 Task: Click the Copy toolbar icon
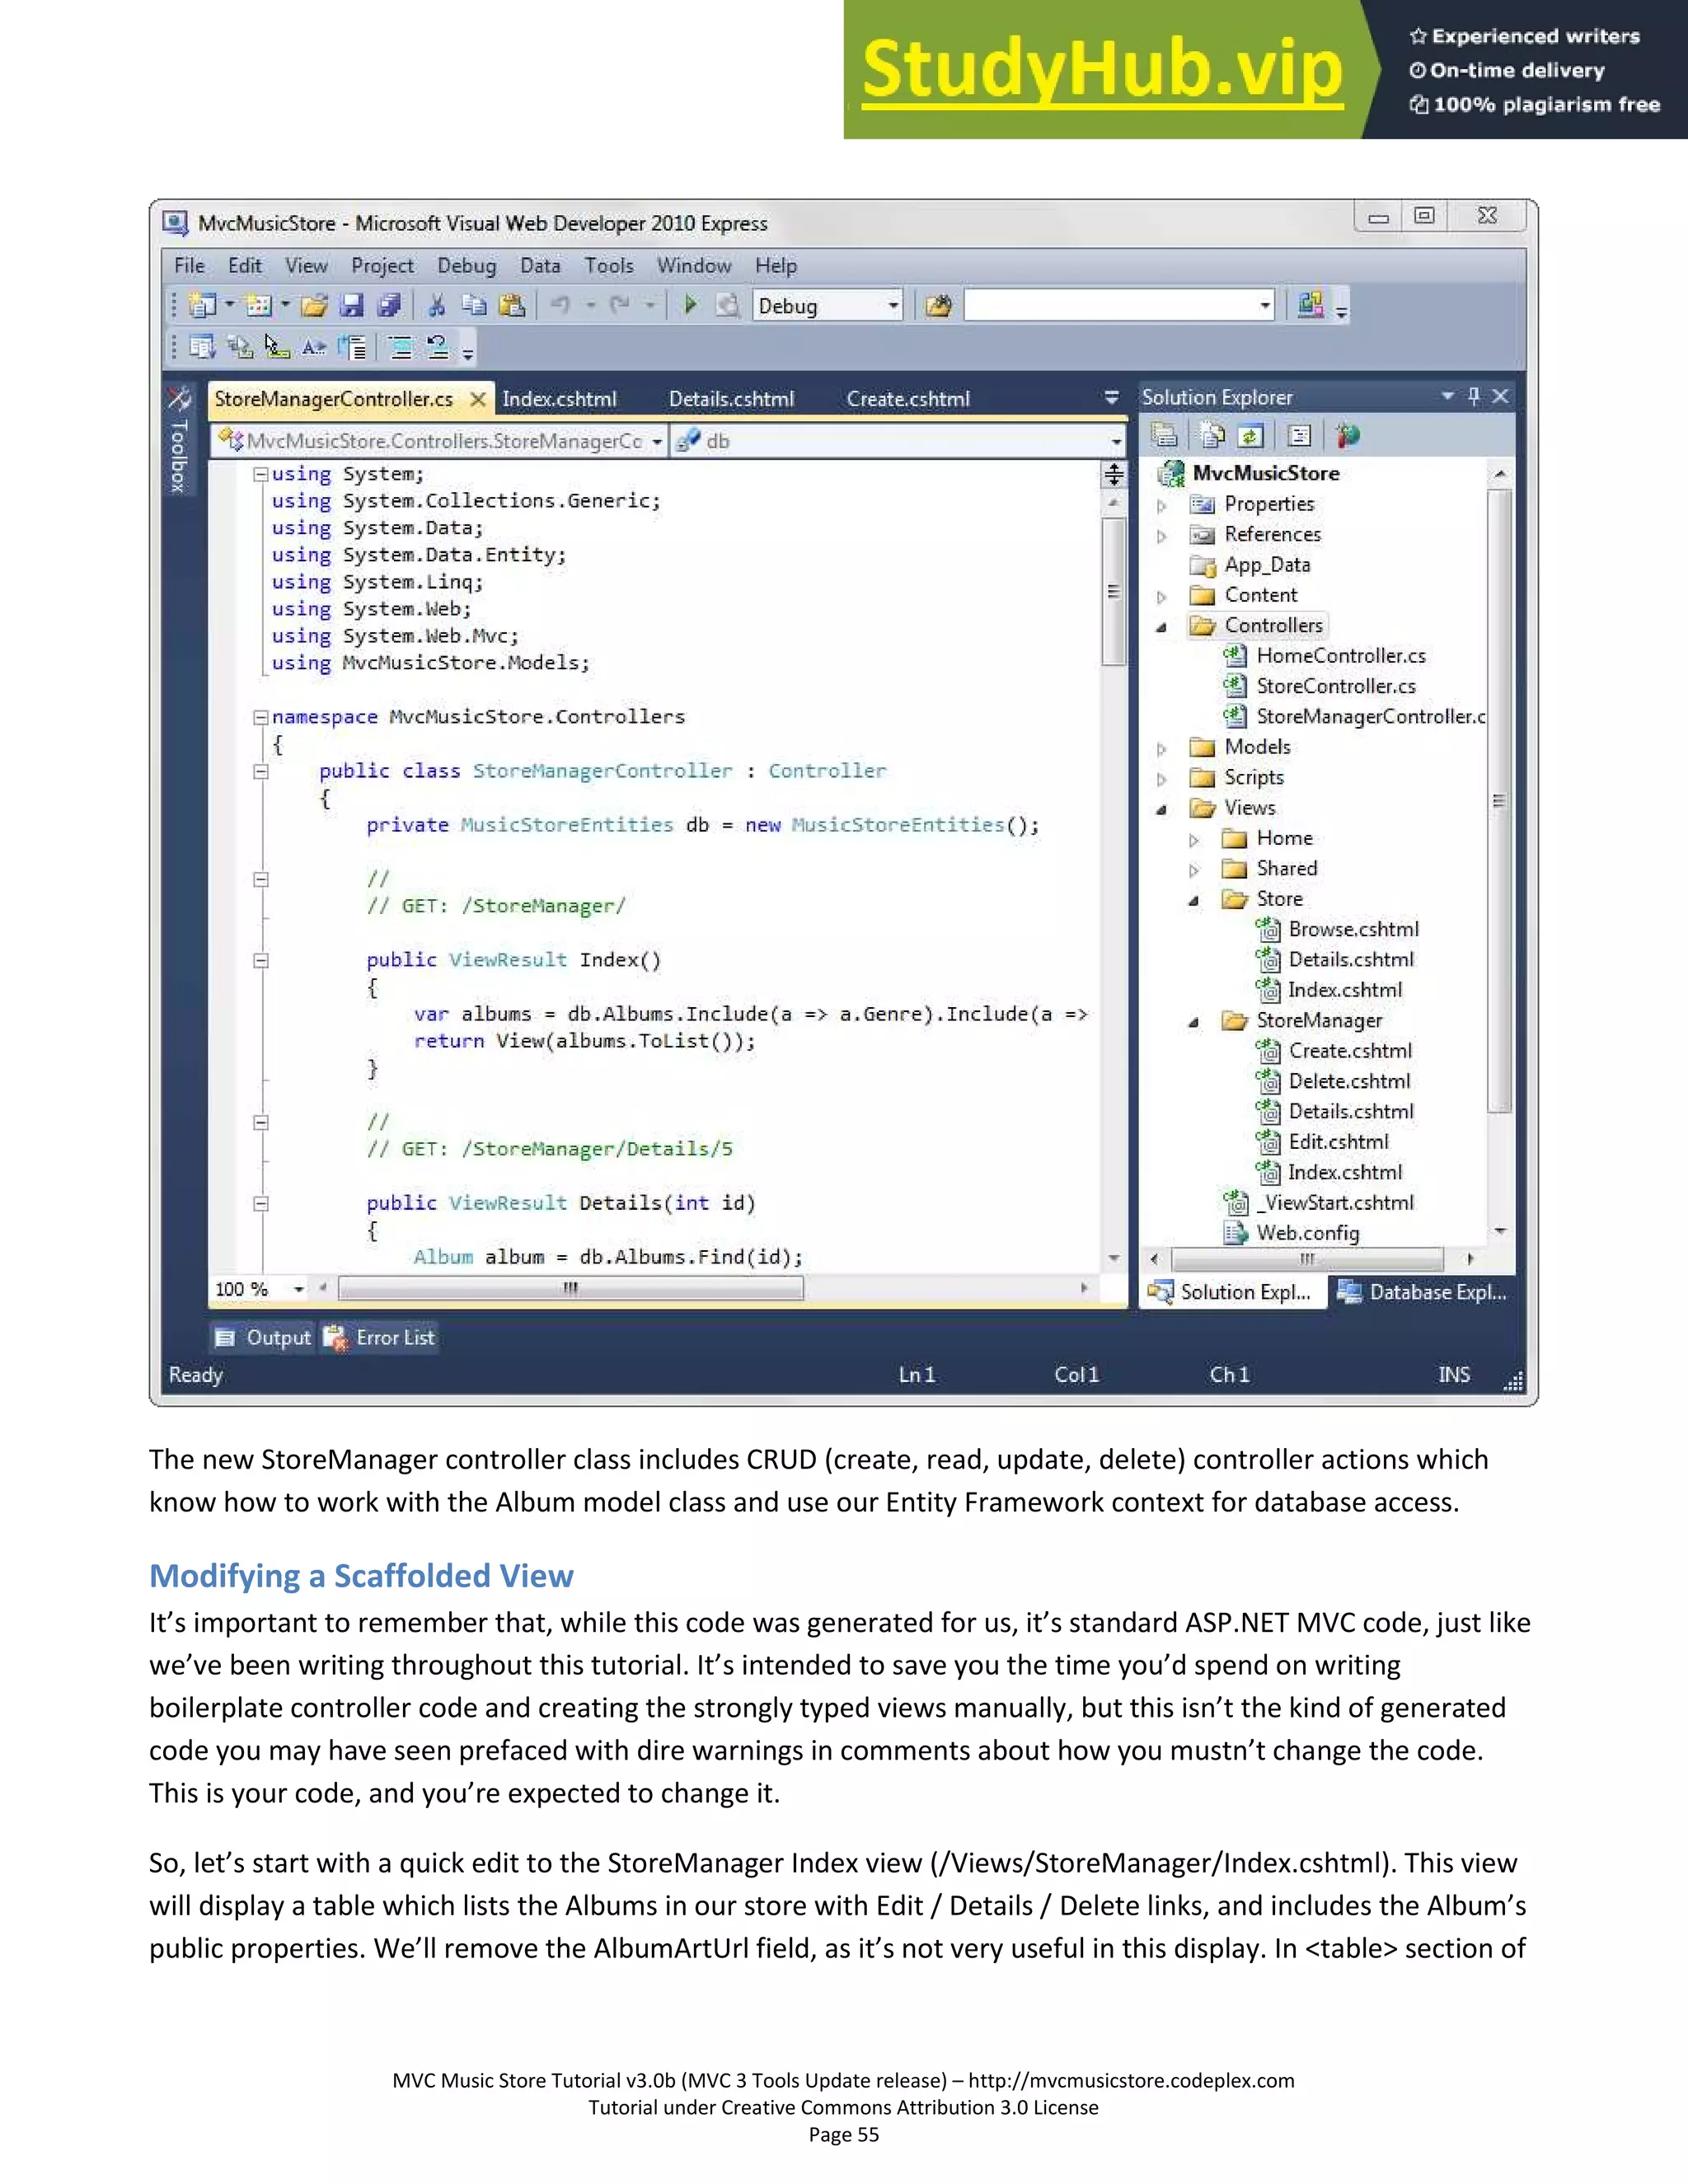point(474,306)
